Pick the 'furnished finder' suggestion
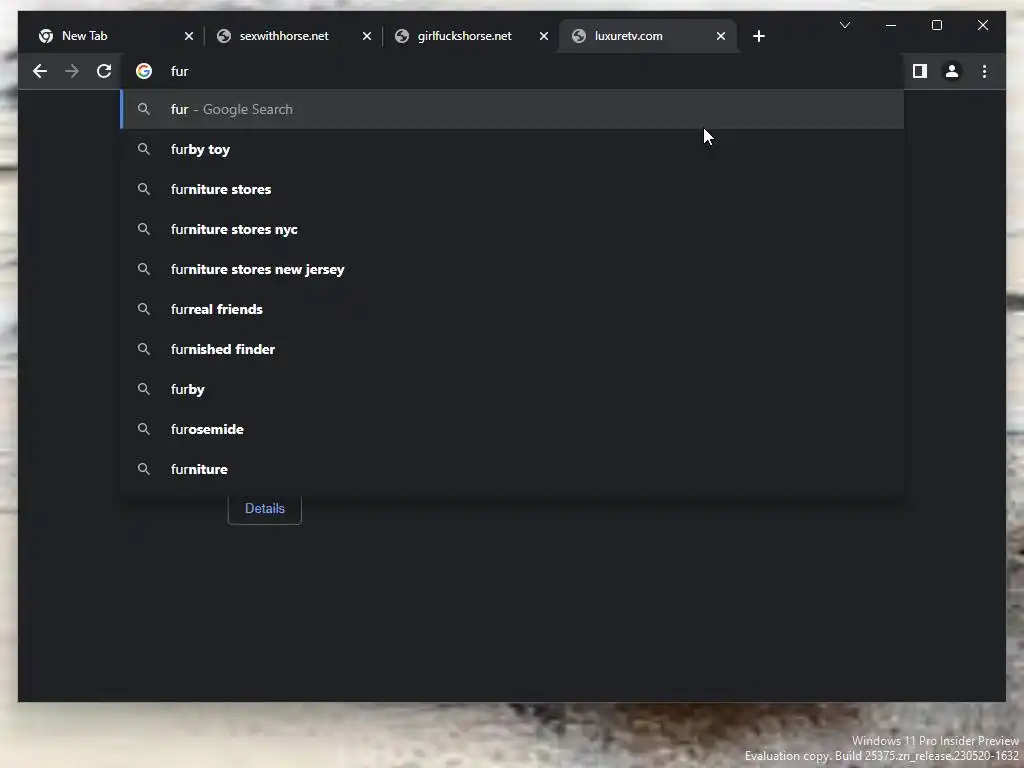The image size is (1024, 768). [x=513, y=349]
